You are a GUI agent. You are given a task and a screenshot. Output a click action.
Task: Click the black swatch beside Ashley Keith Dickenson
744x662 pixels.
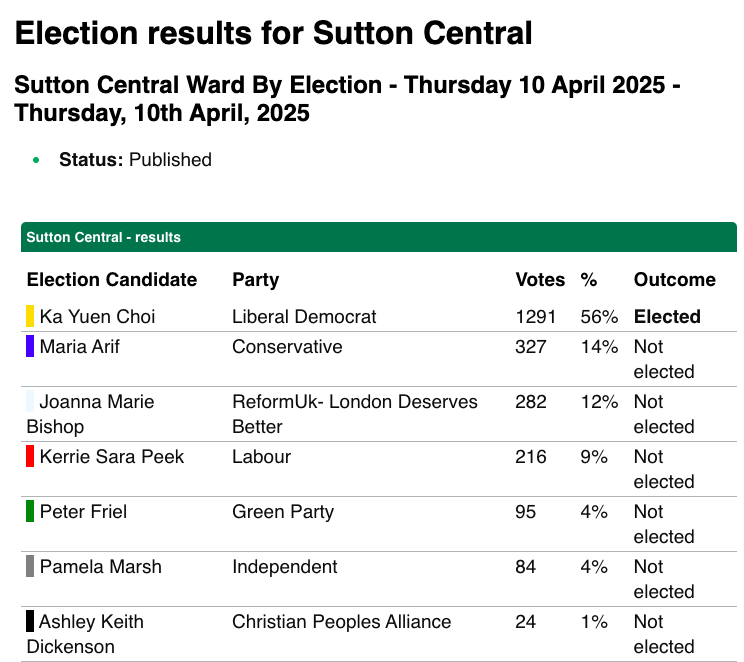coord(30,622)
